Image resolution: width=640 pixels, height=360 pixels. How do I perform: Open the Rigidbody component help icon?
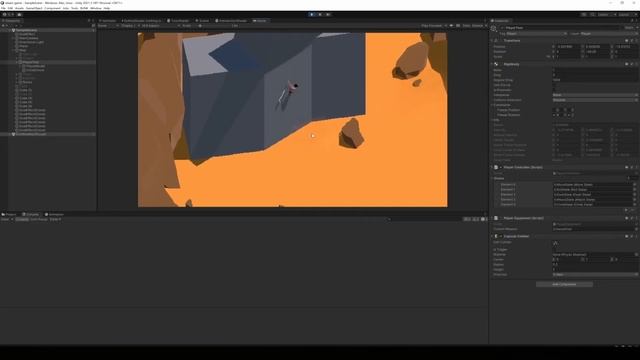(x=627, y=64)
